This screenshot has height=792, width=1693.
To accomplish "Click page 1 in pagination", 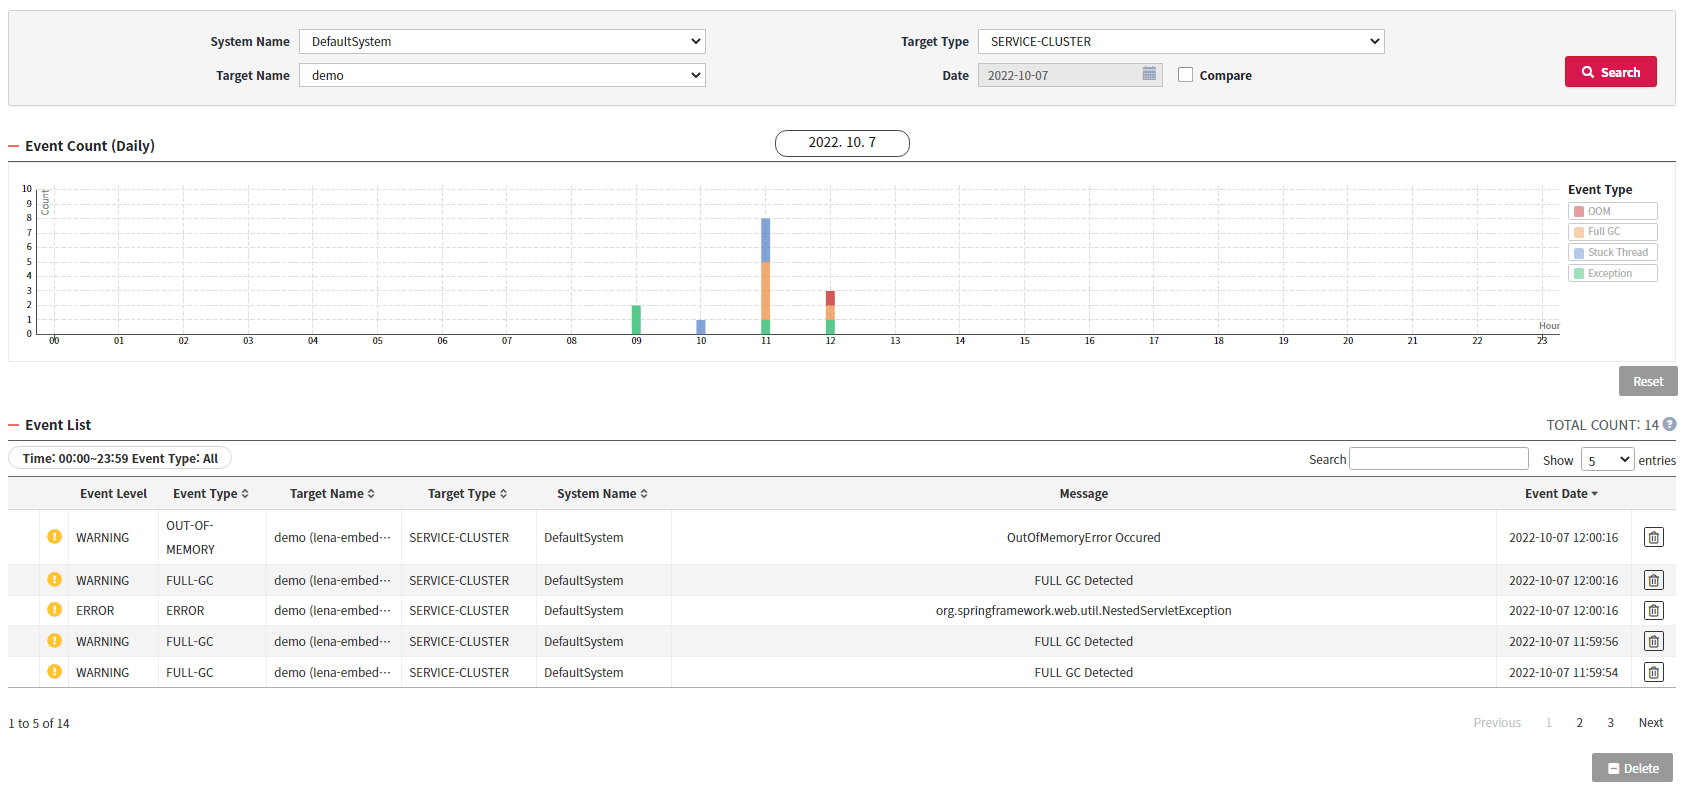I will pos(1549,722).
